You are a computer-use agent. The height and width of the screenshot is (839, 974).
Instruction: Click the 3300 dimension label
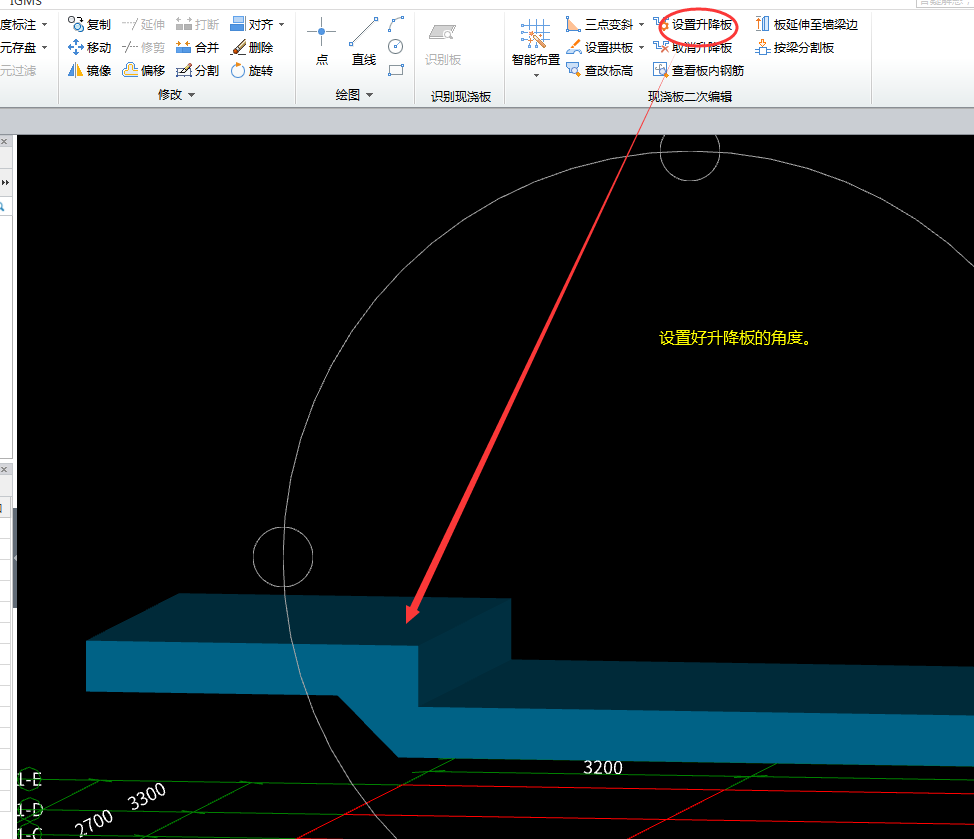[147, 796]
